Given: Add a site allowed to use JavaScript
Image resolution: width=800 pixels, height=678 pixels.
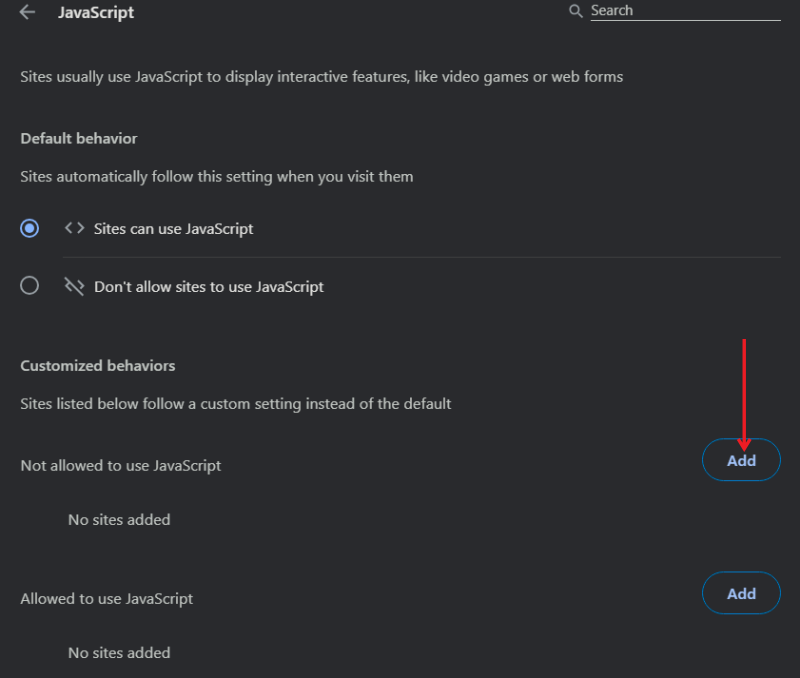Looking at the screenshot, I should pos(741,593).
